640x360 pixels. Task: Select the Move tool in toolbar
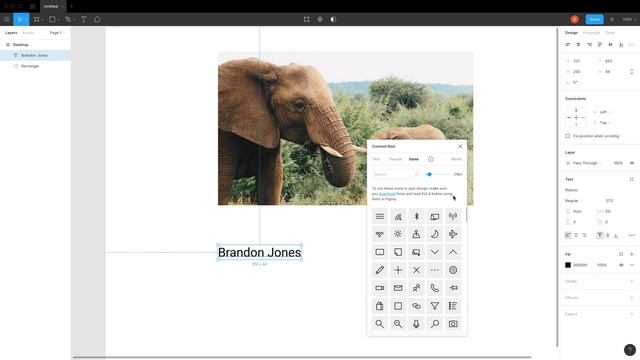point(20,19)
